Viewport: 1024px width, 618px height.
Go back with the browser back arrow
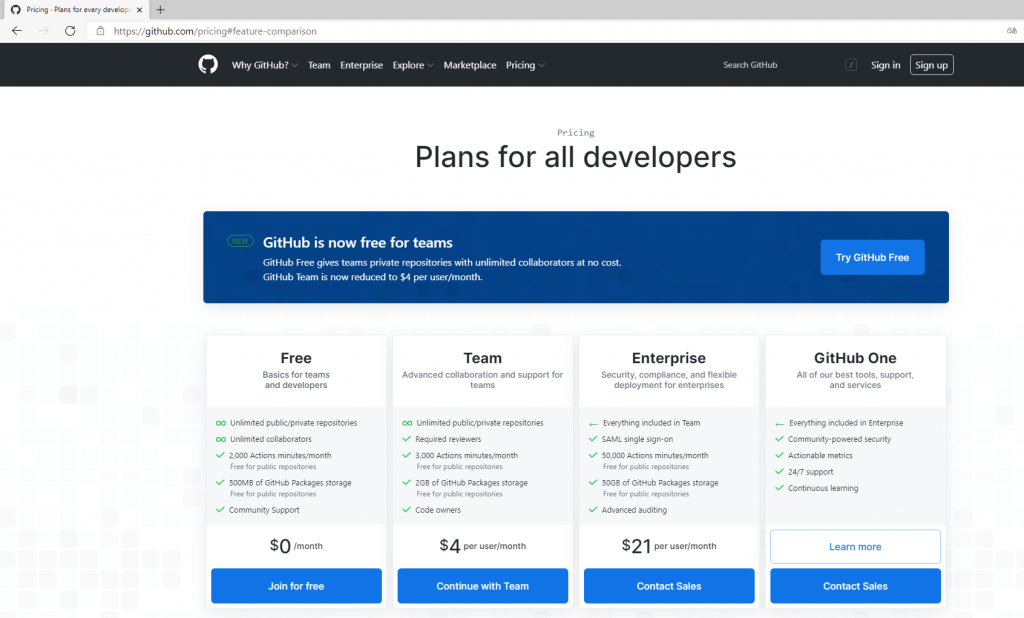[17, 31]
